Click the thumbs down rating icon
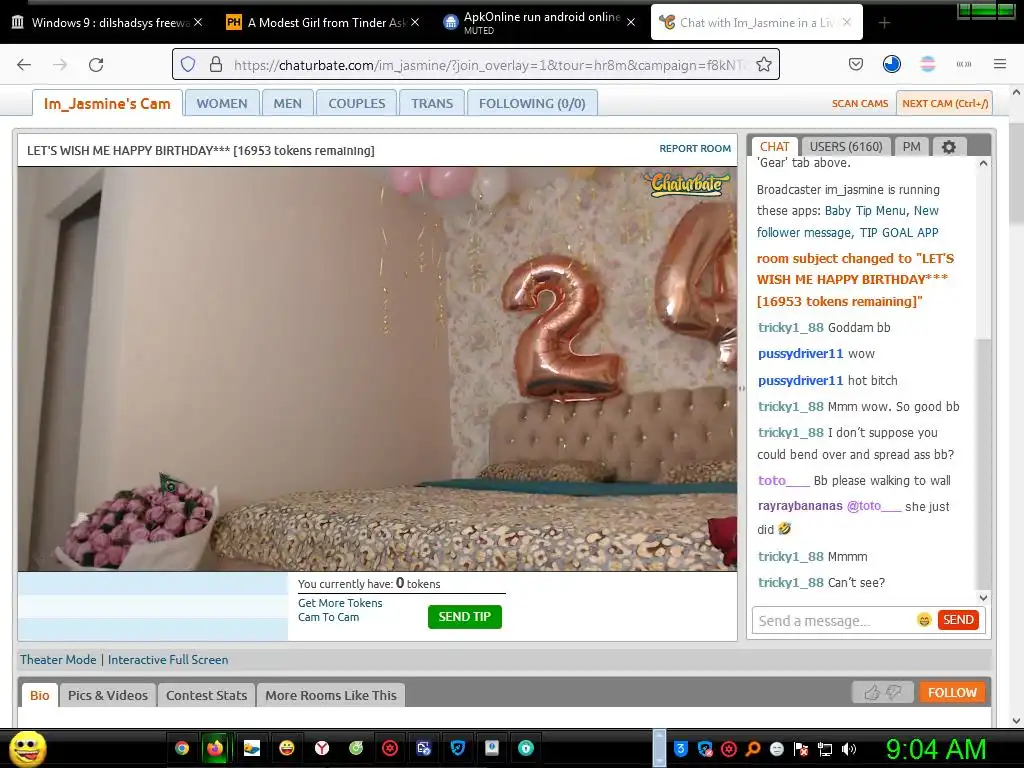1024x768 pixels. [893, 692]
